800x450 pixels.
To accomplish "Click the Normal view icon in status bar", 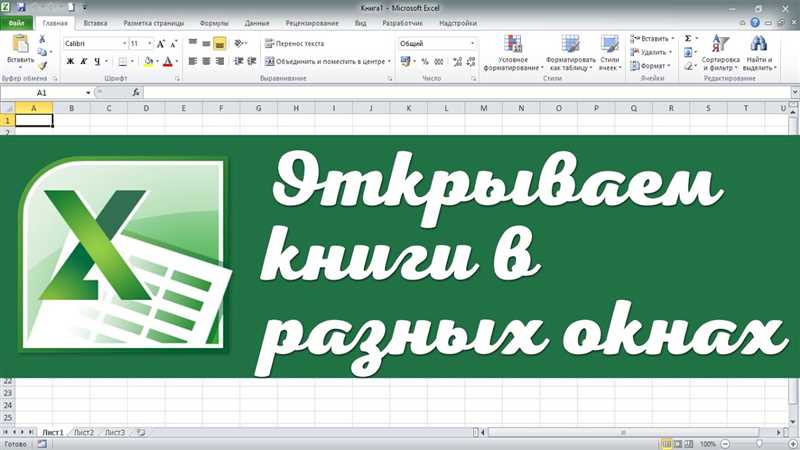I will tap(666, 444).
